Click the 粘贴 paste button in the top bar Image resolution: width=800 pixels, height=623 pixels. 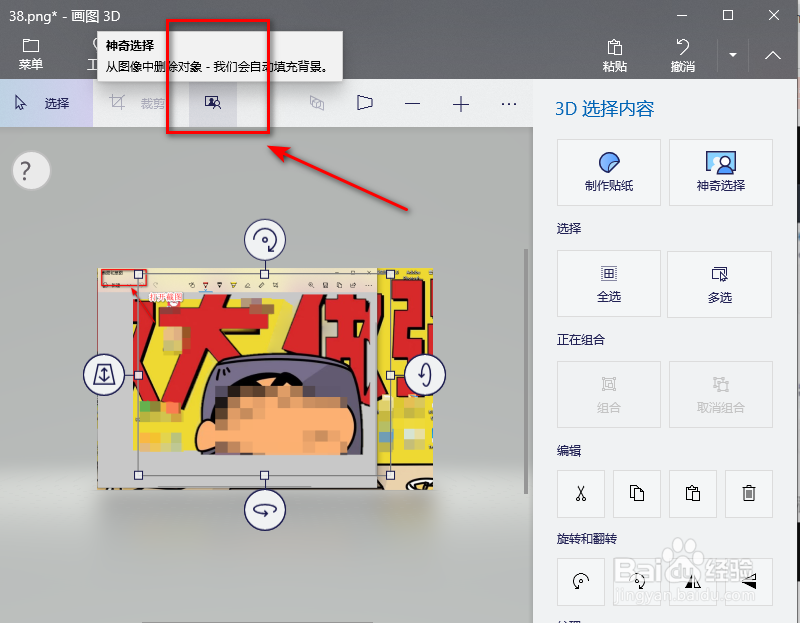[614, 55]
